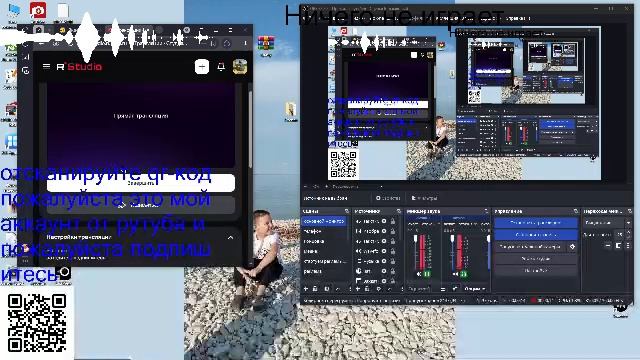Delete the selected scene with the Scenes trash icon
Viewport: 640px width, 360px height.
point(316,289)
